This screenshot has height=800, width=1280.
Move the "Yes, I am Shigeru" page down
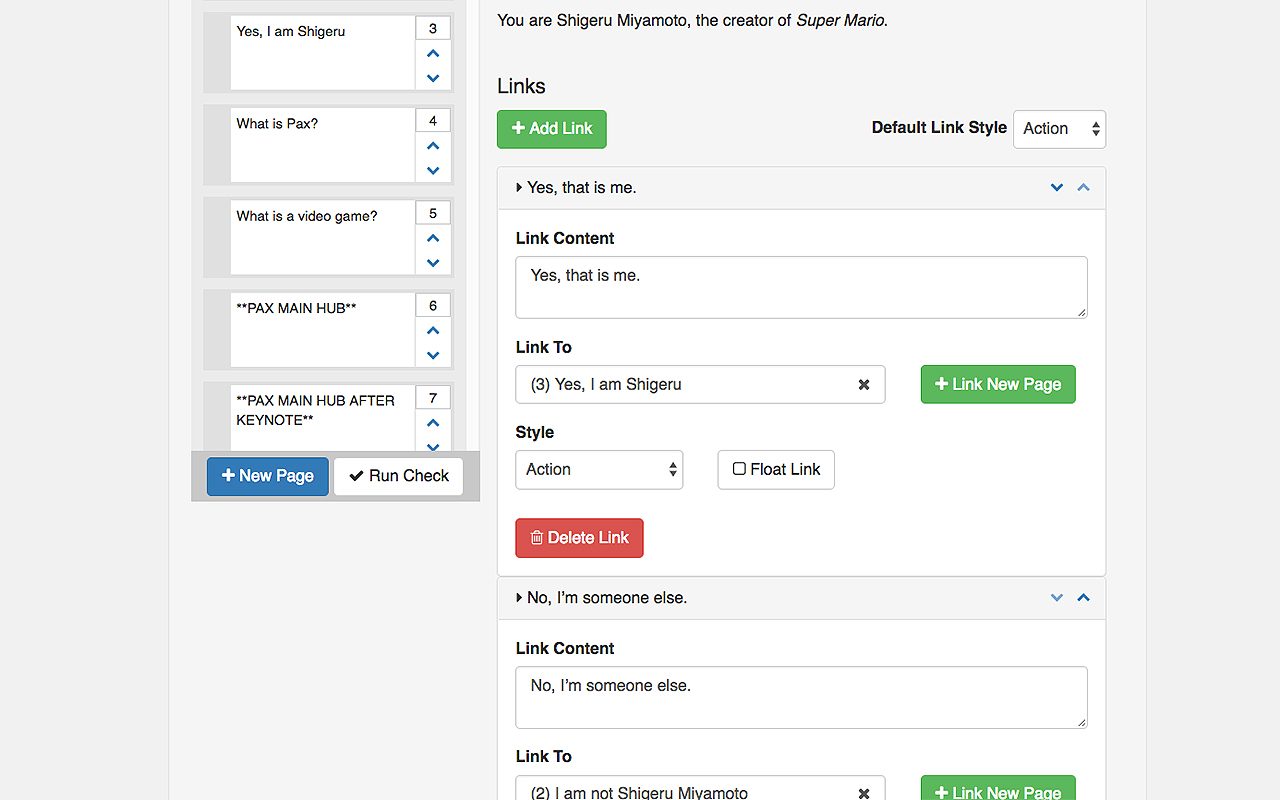(433, 78)
